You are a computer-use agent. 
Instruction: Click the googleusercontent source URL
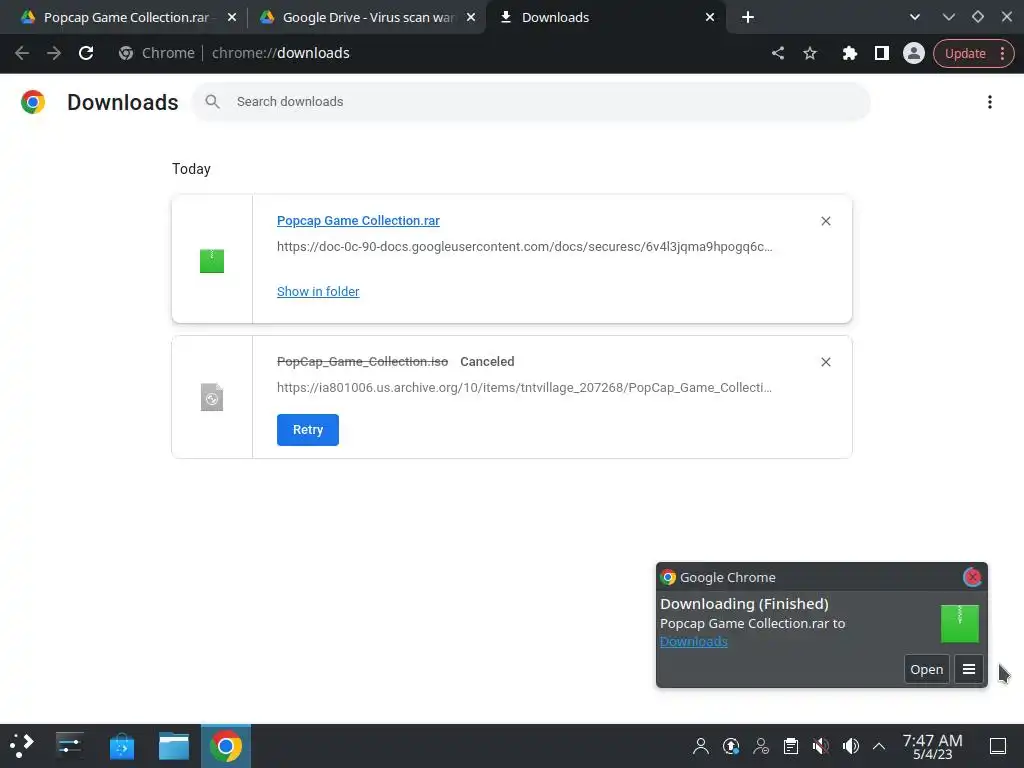(524, 247)
